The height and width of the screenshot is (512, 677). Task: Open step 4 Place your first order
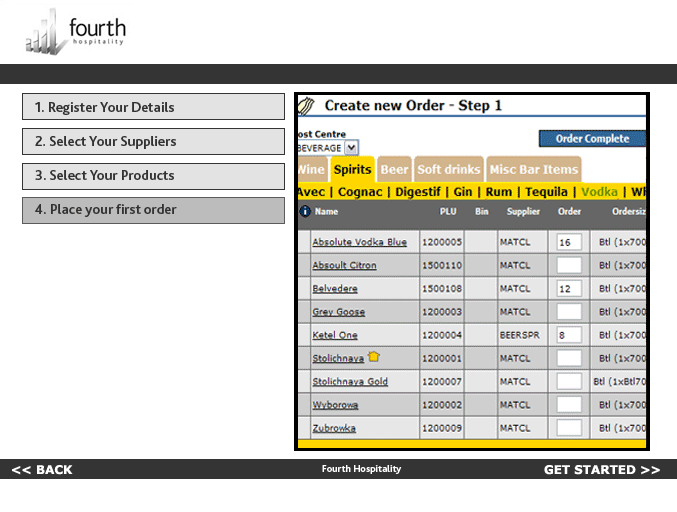point(153,210)
